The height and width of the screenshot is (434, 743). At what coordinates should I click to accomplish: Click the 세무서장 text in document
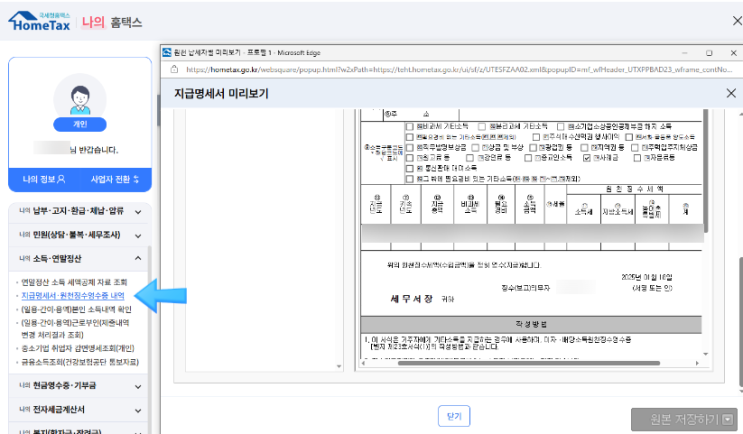(x=411, y=299)
